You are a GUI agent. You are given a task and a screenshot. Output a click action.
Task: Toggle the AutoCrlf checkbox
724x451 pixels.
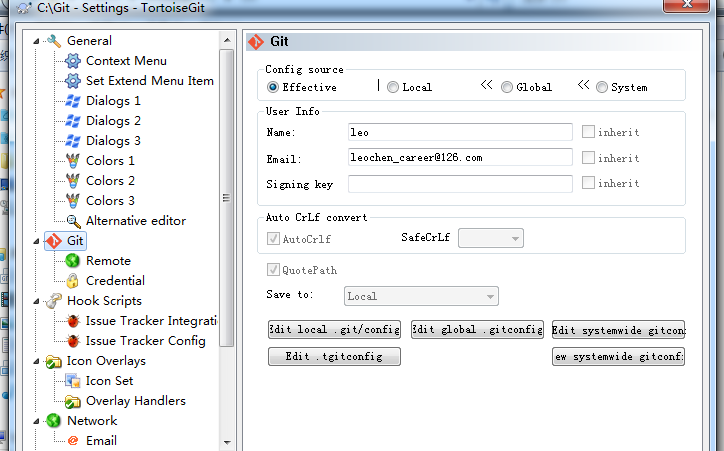(273, 238)
